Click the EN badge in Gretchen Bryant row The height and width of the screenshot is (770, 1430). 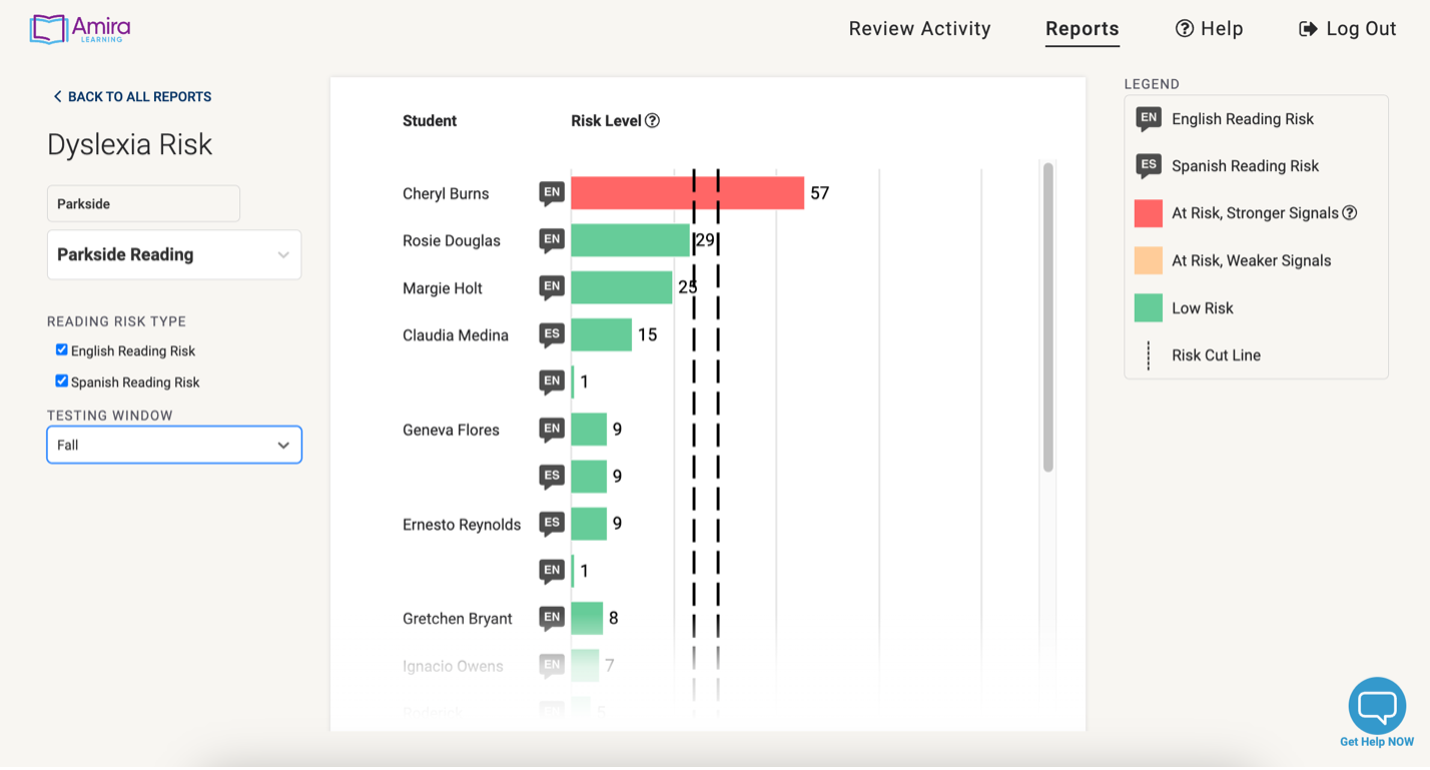(552, 618)
